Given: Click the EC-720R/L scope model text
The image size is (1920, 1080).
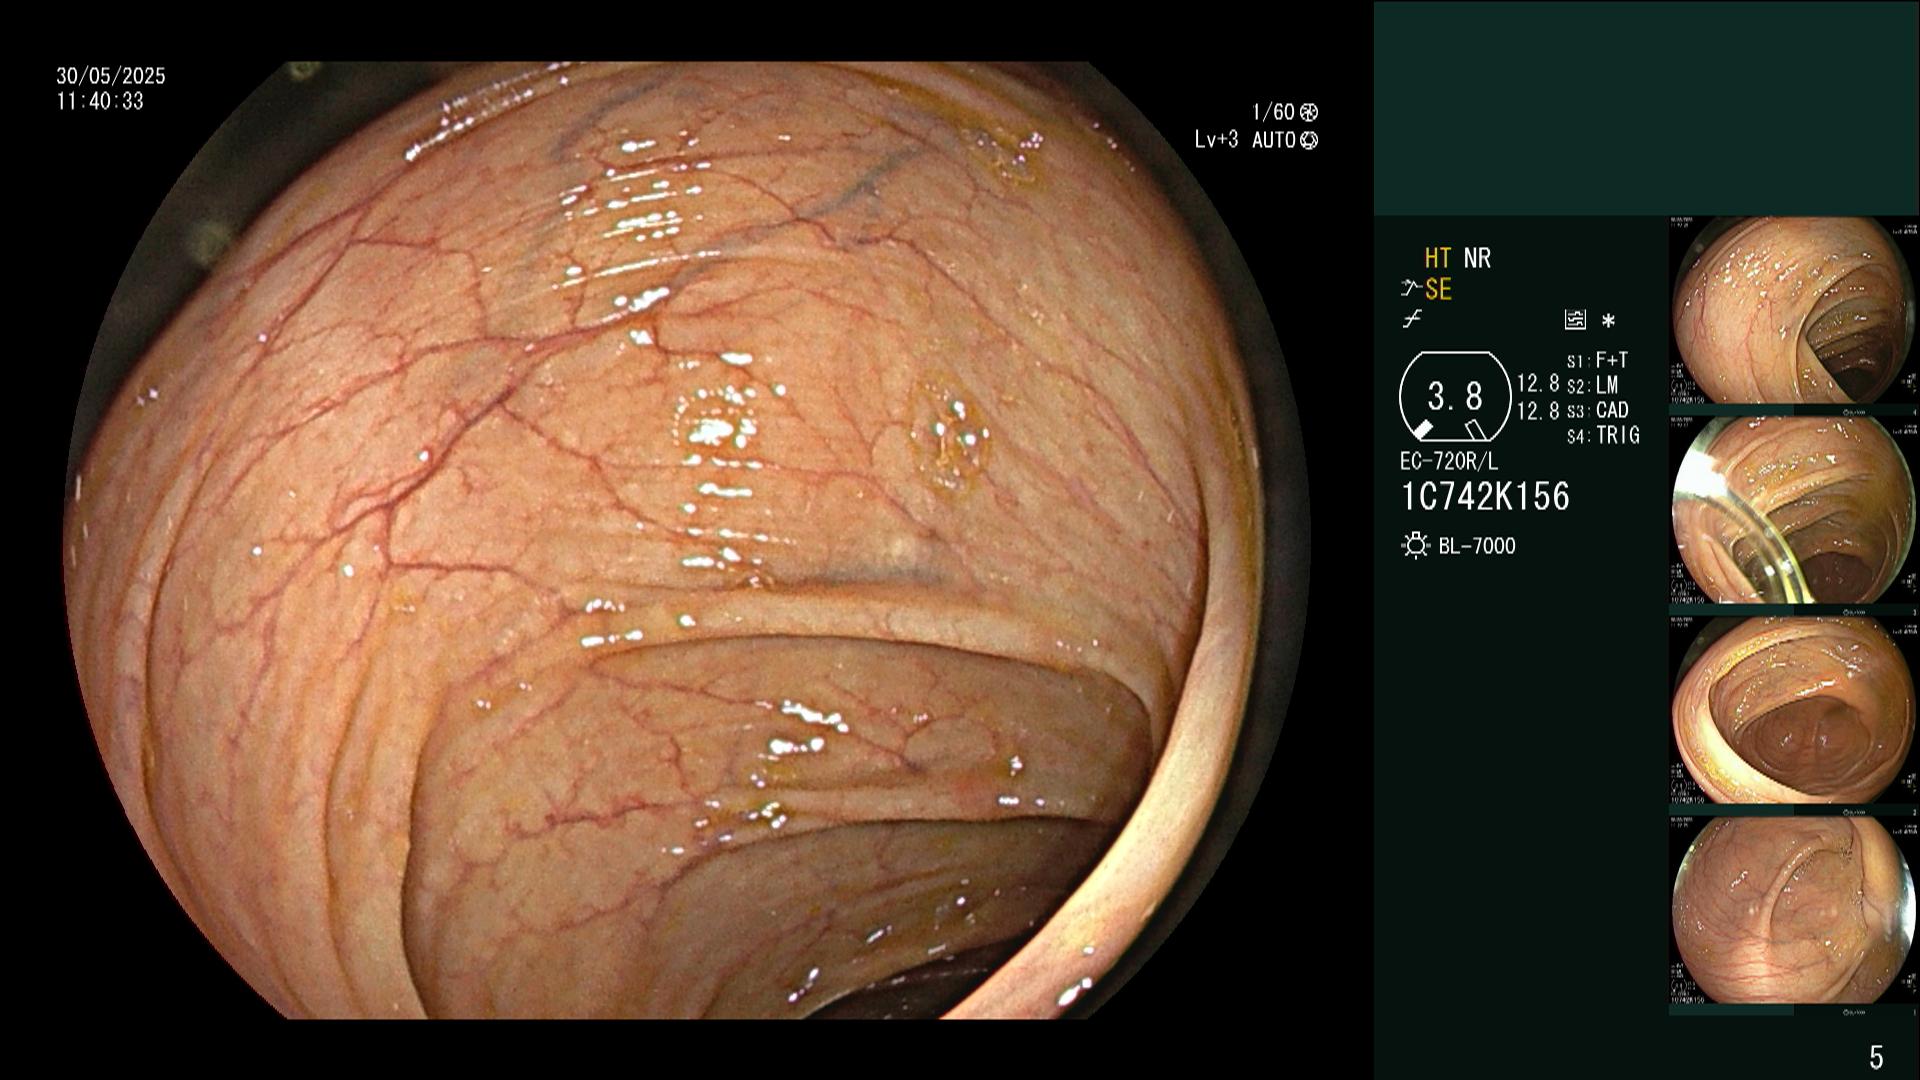Looking at the screenshot, I should pyautogui.click(x=1449, y=462).
